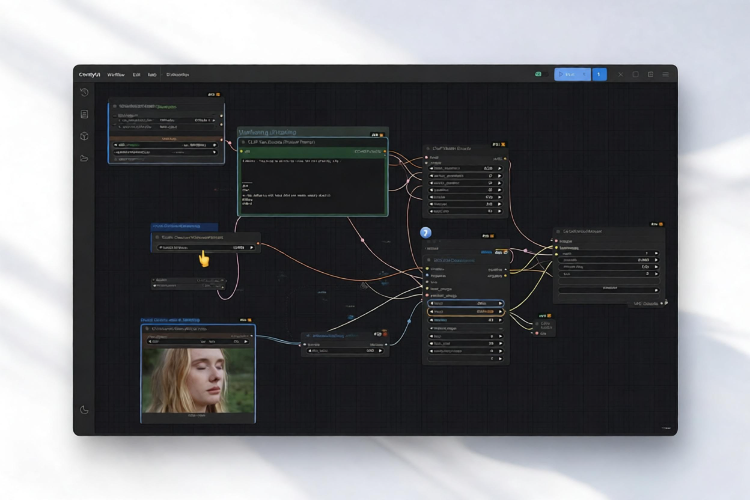Viewport: 750px width, 500px height.
Task: Click the orange-highlighted value field in the sampler node
Action: tap(465, 311)
